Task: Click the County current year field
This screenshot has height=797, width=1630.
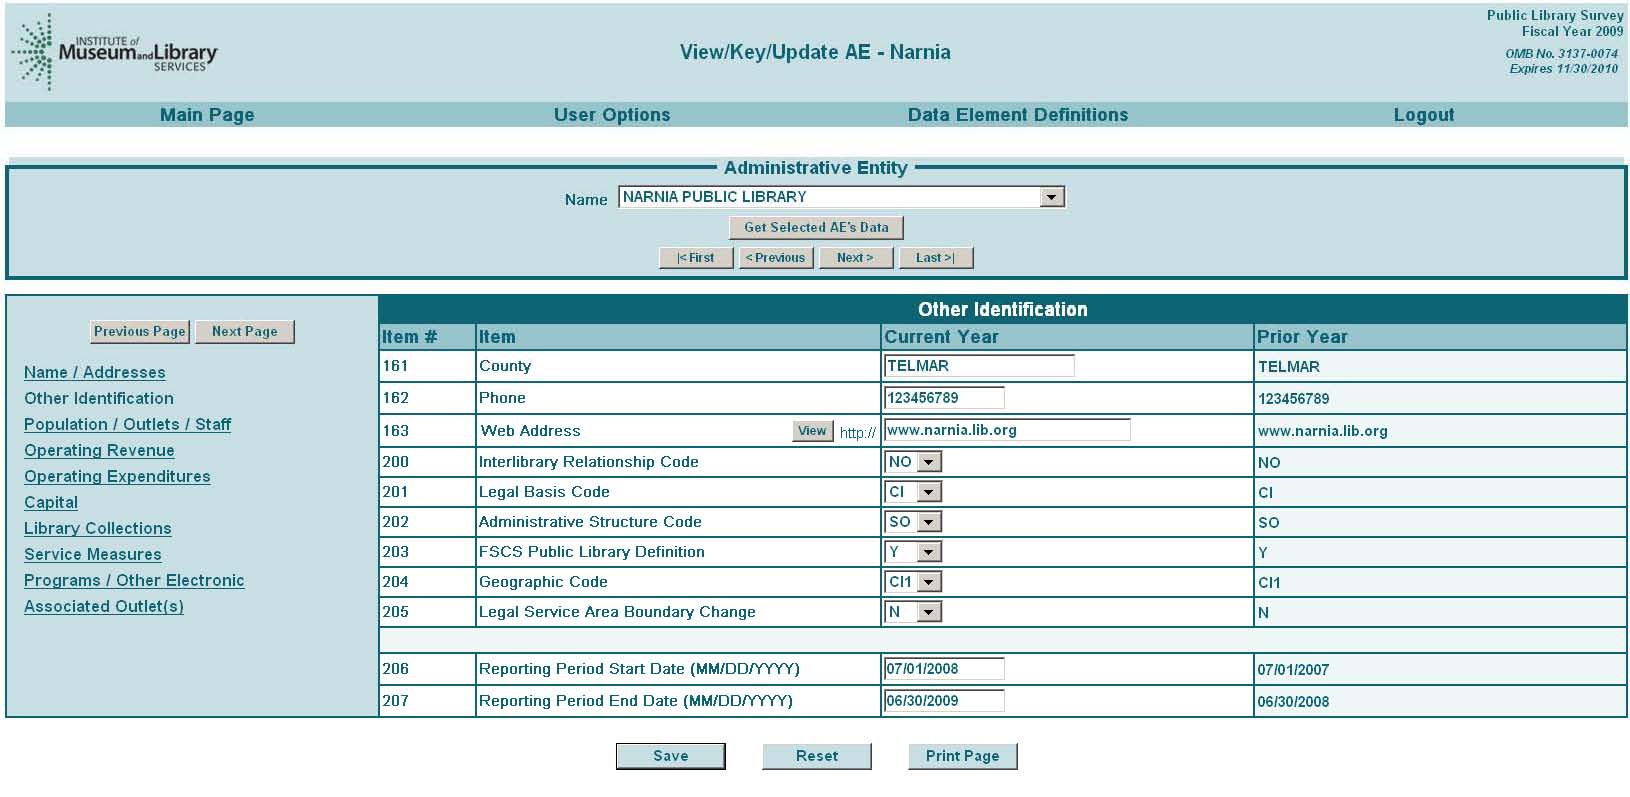Action: [979, 366]
